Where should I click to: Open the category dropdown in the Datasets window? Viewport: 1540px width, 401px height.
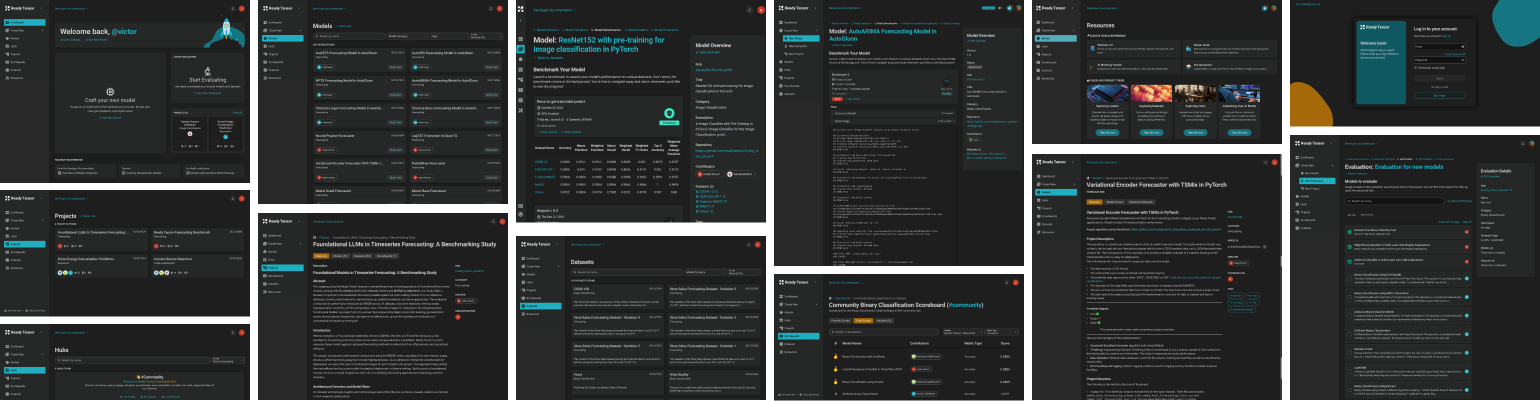pyautogui.click(x=704, y=271)
